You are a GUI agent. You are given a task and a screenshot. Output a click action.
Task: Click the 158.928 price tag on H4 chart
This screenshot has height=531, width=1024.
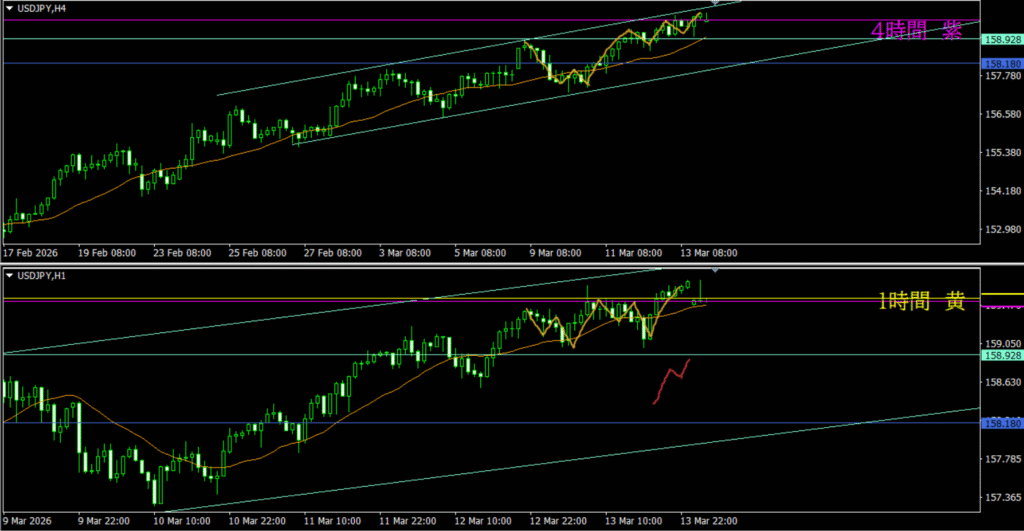pos(1001,39)
